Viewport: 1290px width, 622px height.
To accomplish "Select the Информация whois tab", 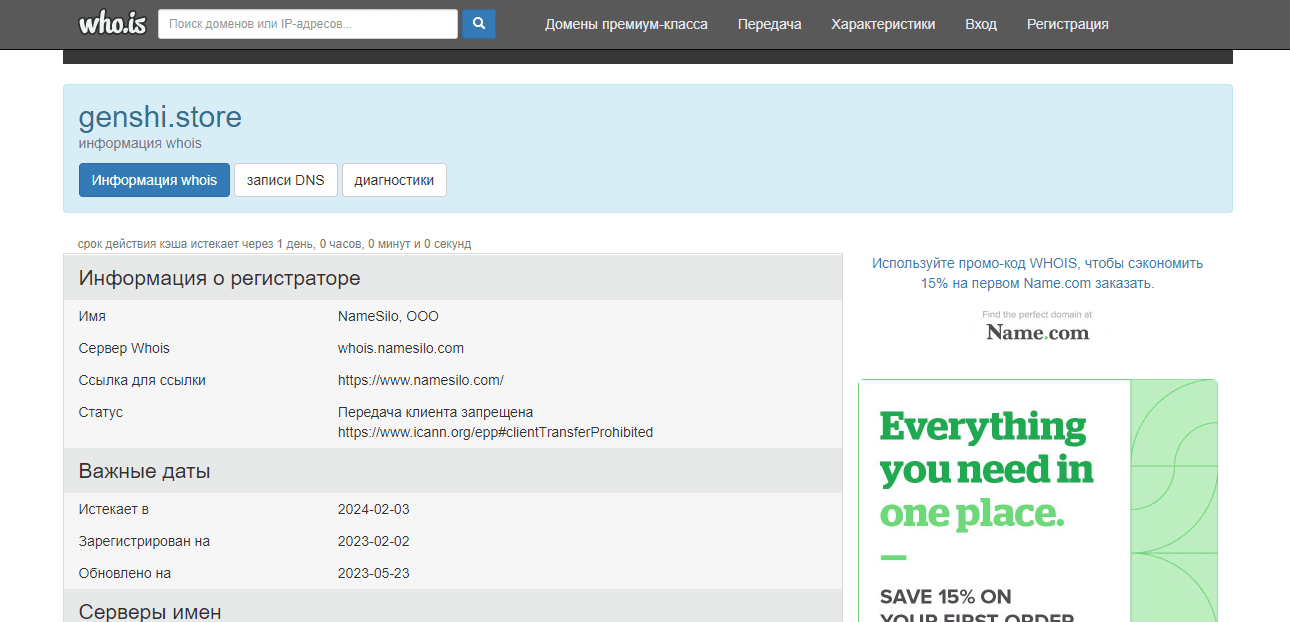I will point(154,180).
